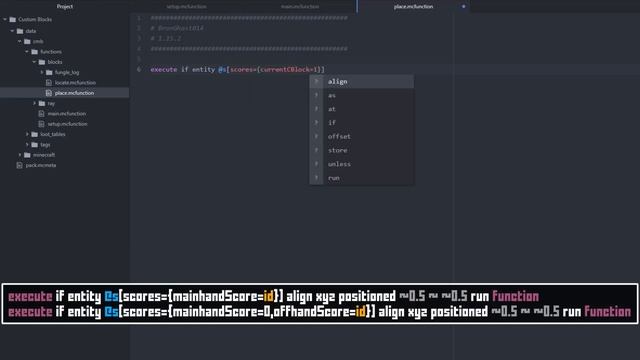Click the main.mcfunction file icon in tree
Image resolution: width=640 pixels, height=360 pixels.
[x=42, y=113]
